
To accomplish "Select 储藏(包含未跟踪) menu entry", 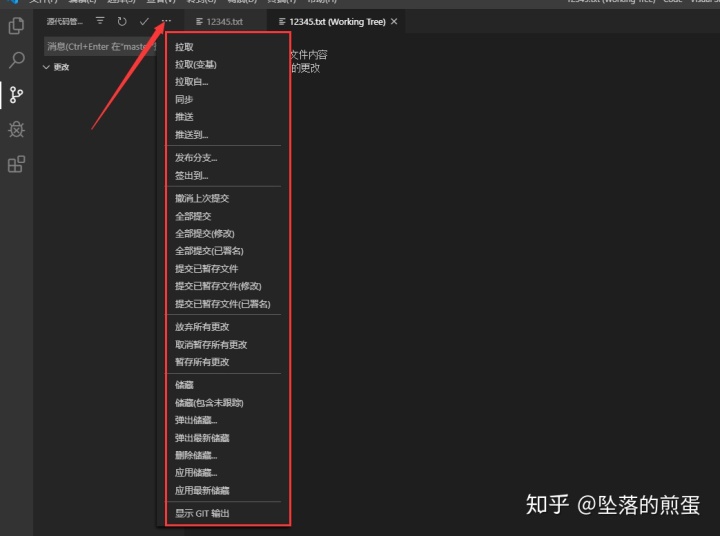I will point(209,403).
